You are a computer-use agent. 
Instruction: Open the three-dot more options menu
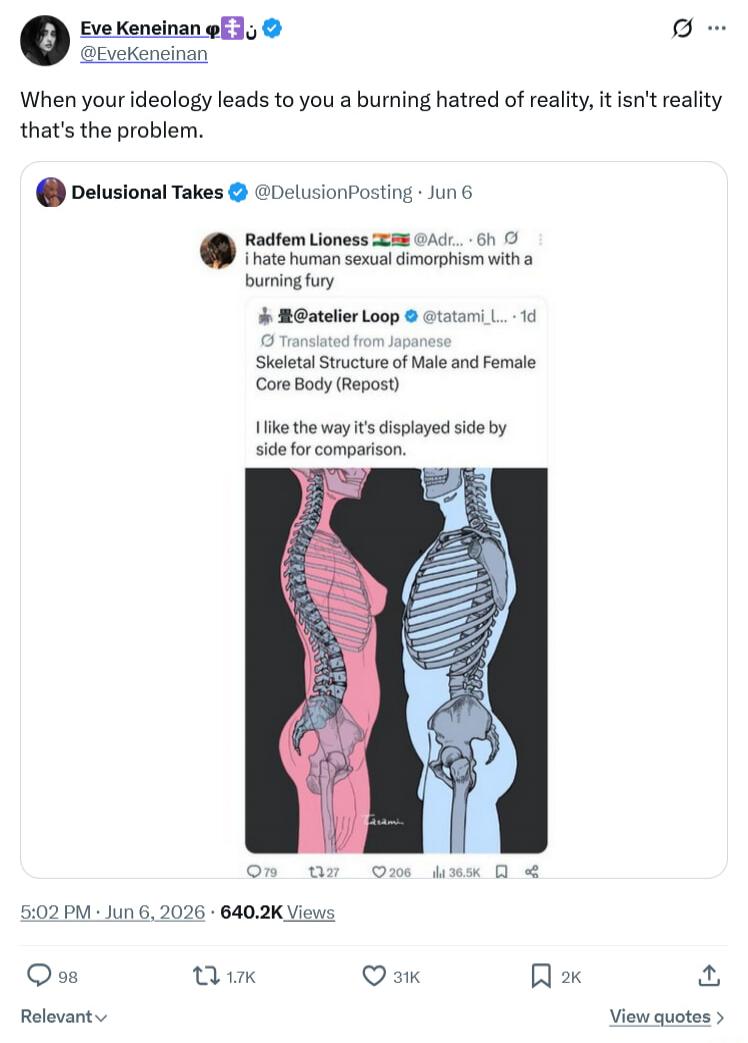coord(717,29)
